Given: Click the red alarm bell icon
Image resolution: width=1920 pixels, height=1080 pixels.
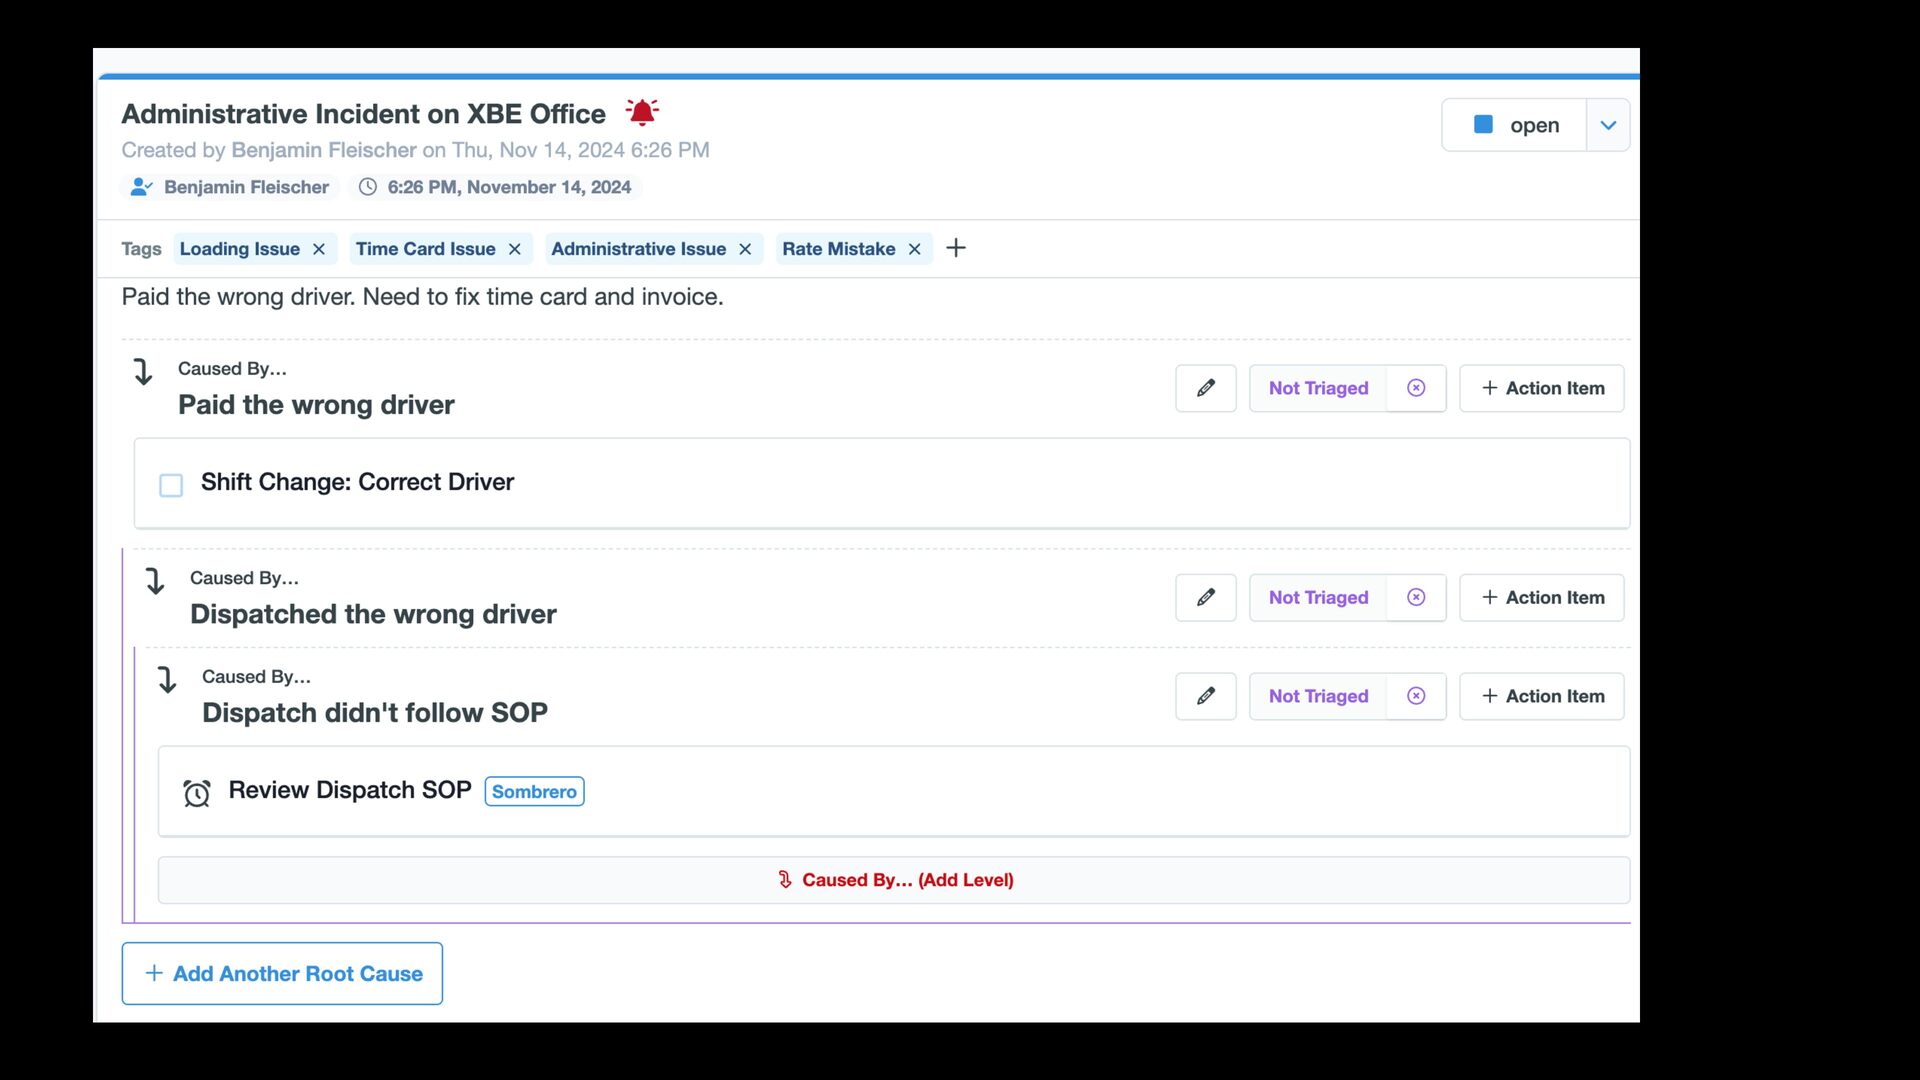Looking at the screenshot, I should point(642,112).
